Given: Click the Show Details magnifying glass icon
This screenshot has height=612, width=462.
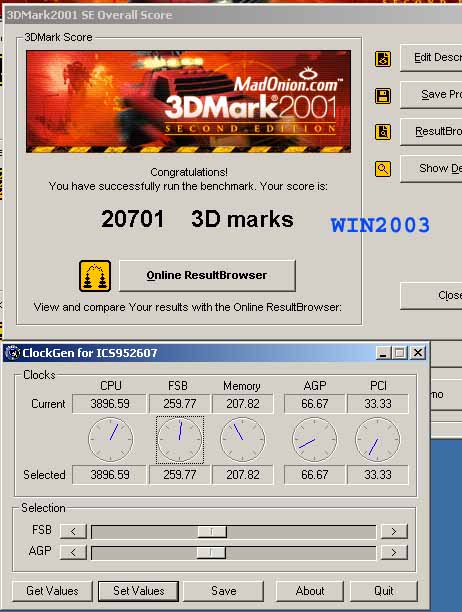Looking at the screenshot, I should [383, 169].
